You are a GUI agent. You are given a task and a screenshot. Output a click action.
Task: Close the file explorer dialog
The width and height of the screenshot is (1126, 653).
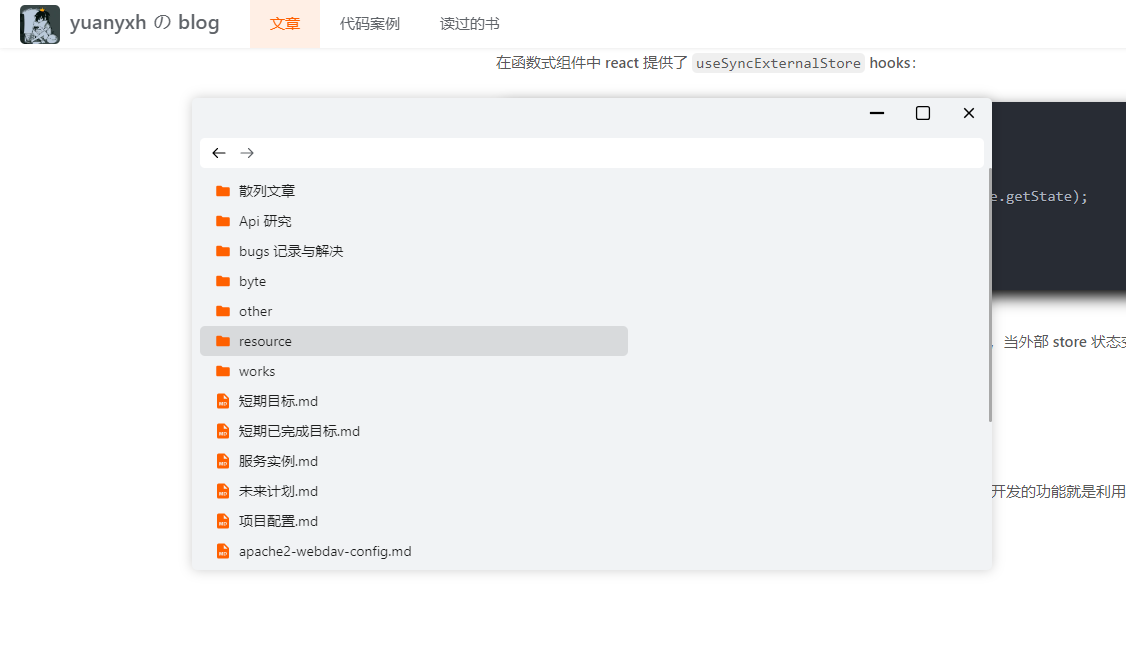pos(969,114)
